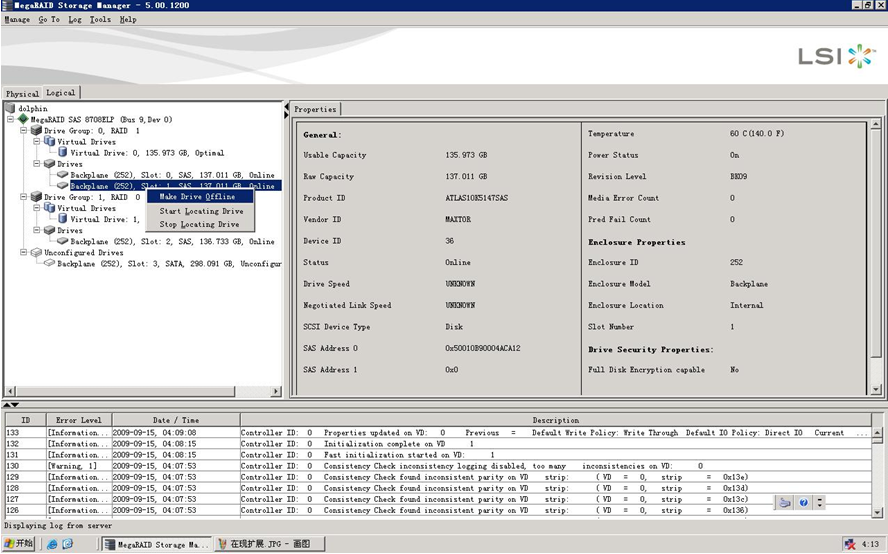
Task: Collapse Virtual Drives under Drive Group 1
Action: [x=36, y=208]
